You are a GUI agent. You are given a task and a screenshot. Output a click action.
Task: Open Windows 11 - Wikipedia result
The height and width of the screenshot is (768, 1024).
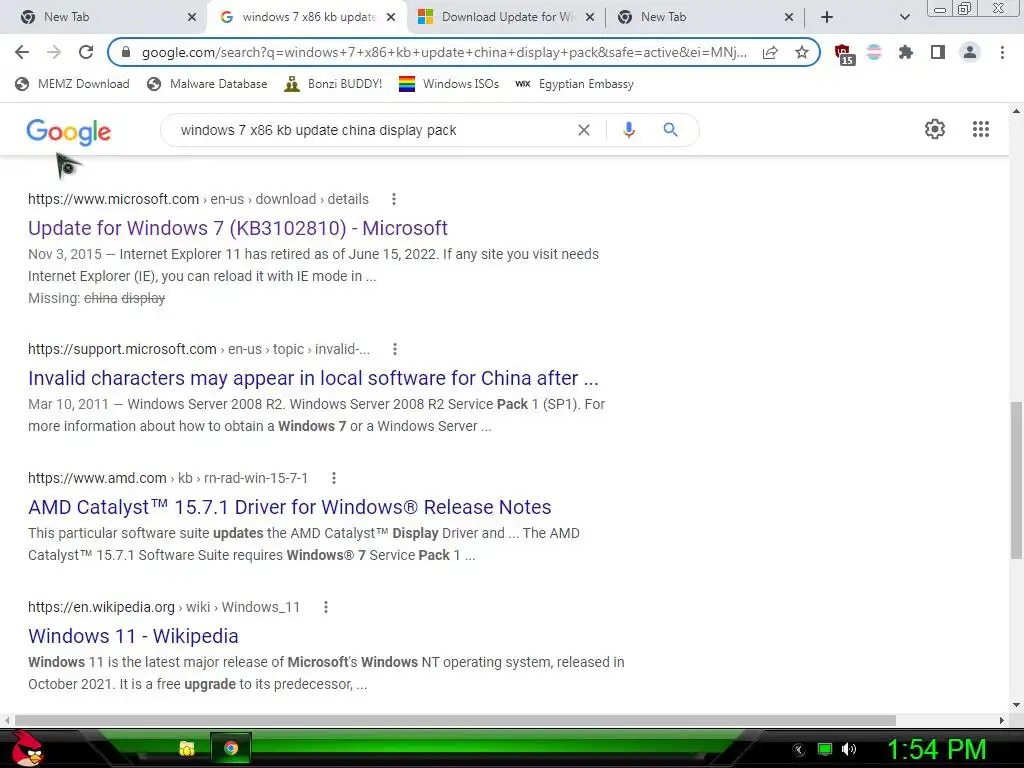tap(133, 636)
